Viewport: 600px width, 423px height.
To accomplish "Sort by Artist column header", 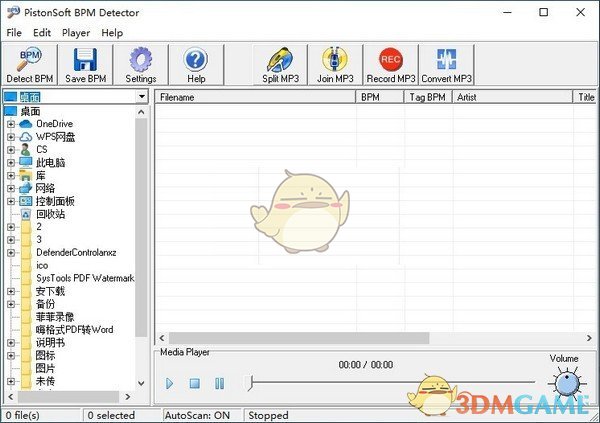I will [512, 97].
